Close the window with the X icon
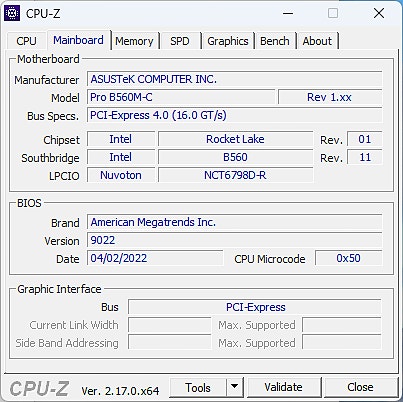Screen dimensions: 403x402 click(x=379, y=13)
